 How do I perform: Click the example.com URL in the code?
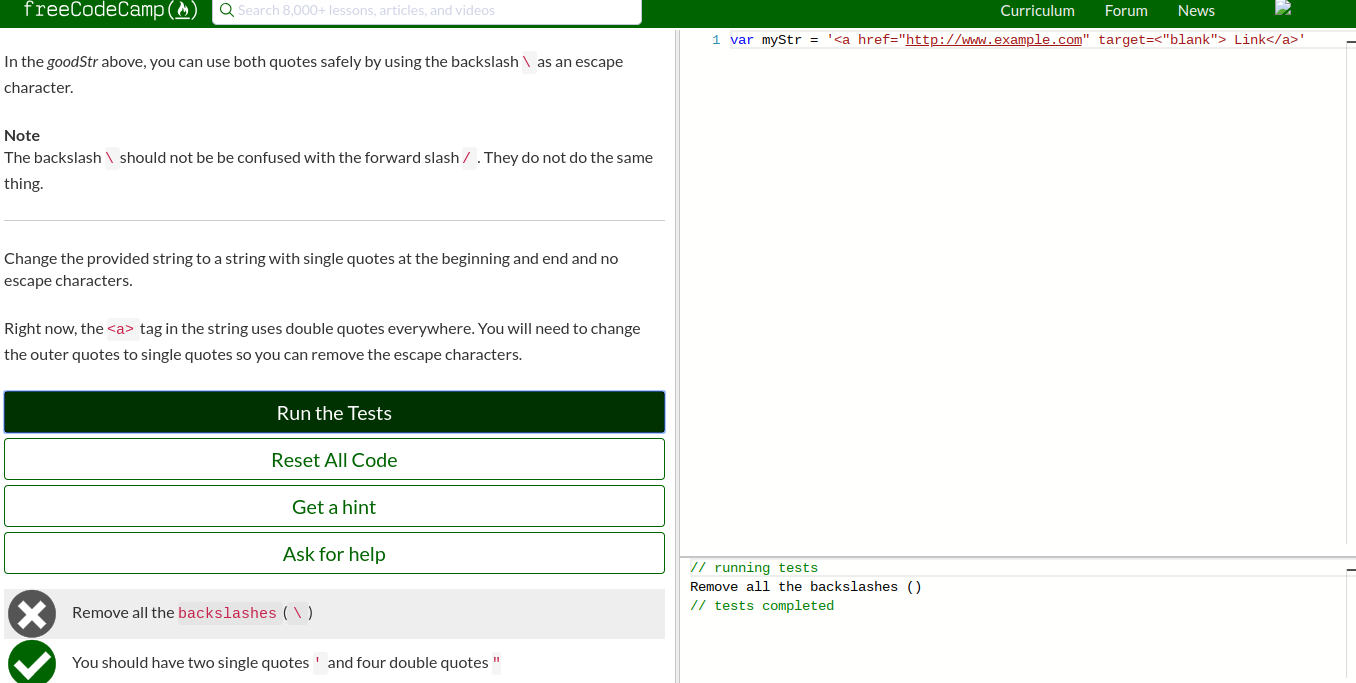(994, 40)
